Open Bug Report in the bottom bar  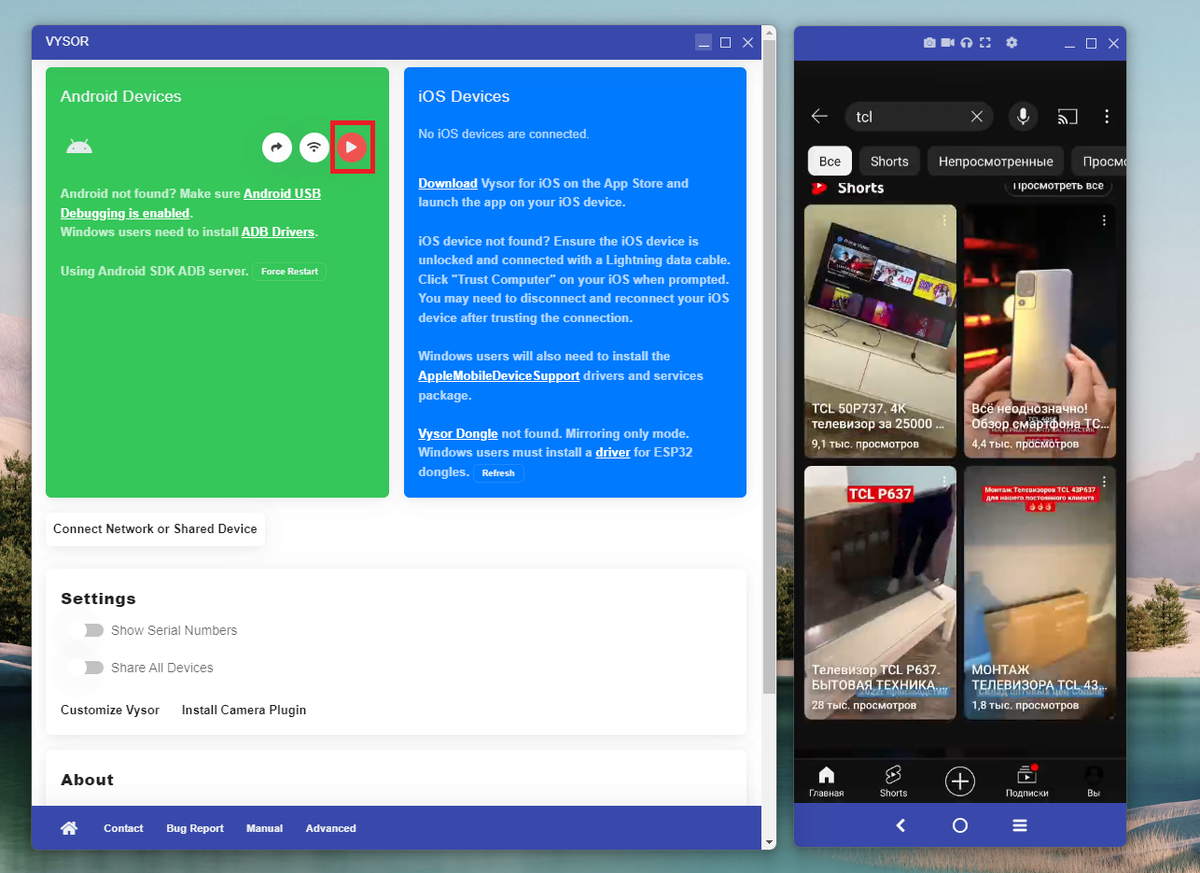click(195, 828)
